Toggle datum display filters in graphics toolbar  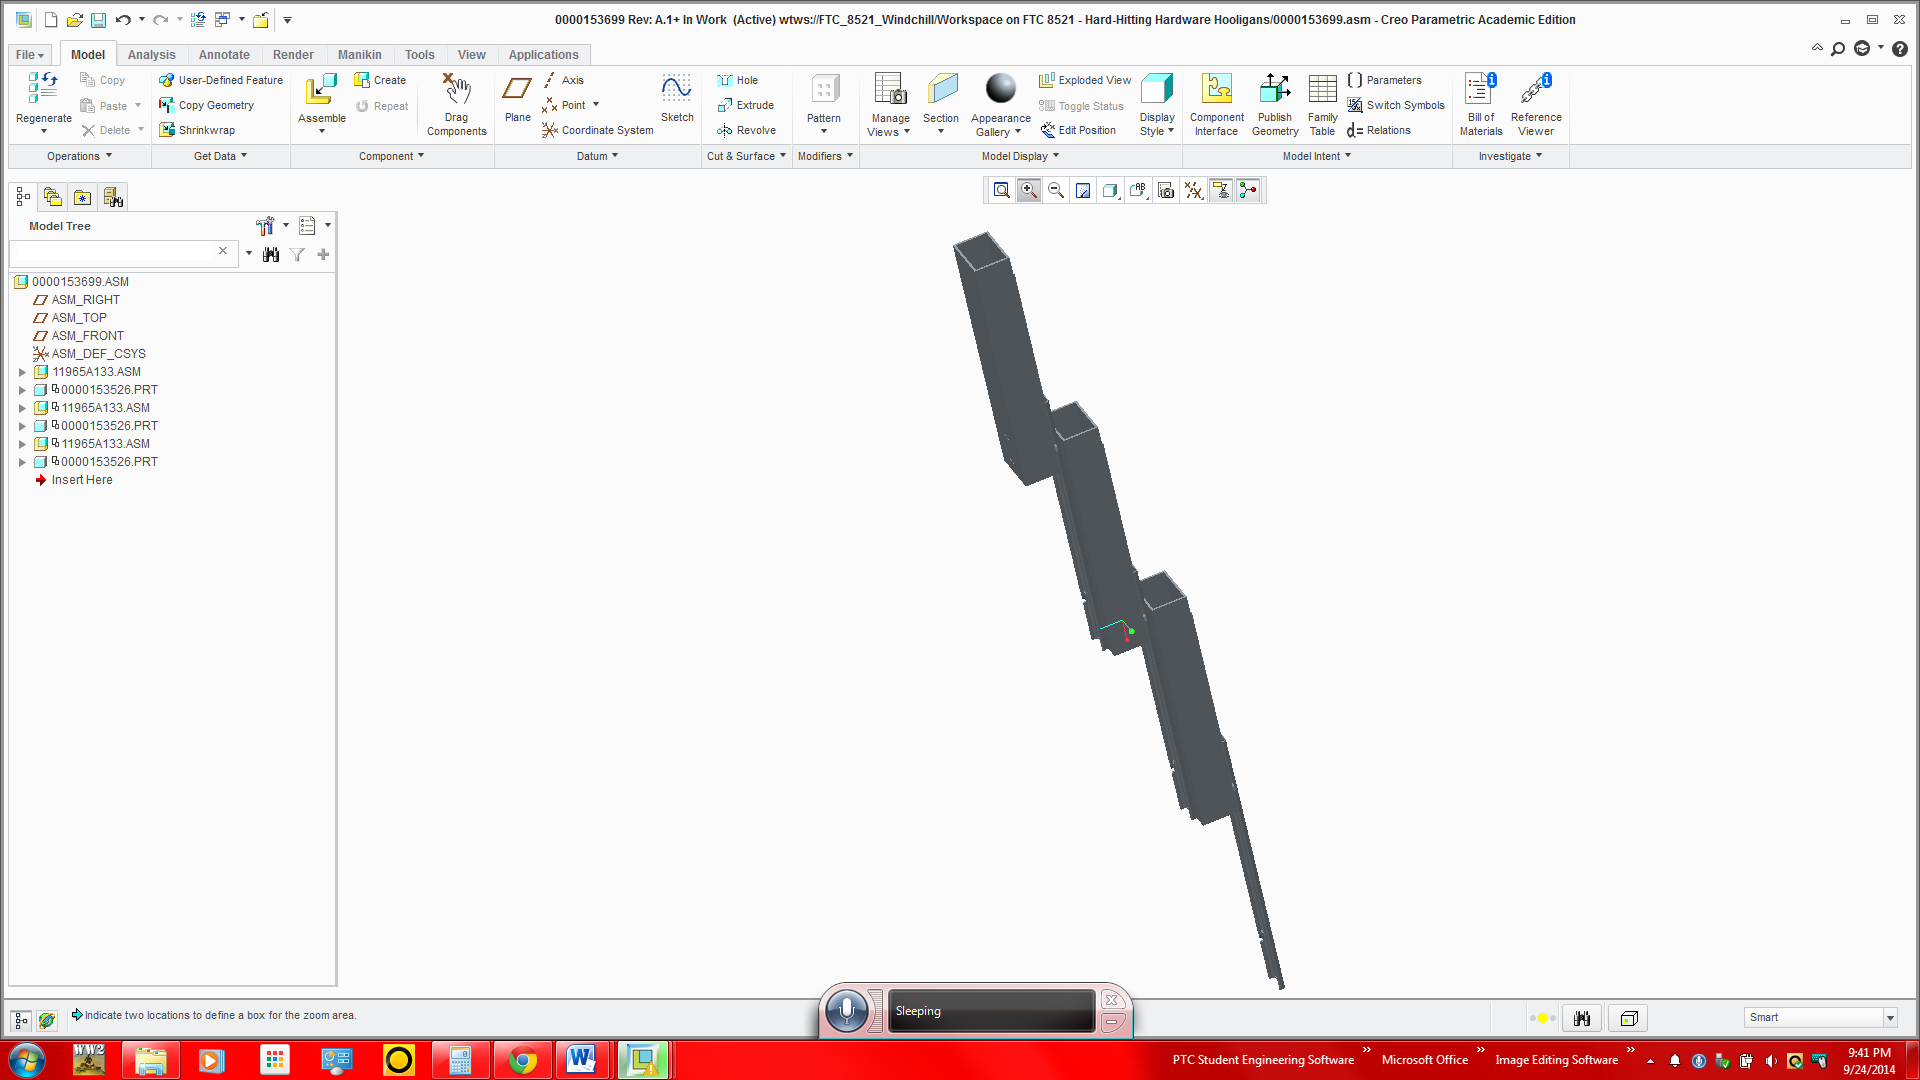pos(1193,190)
